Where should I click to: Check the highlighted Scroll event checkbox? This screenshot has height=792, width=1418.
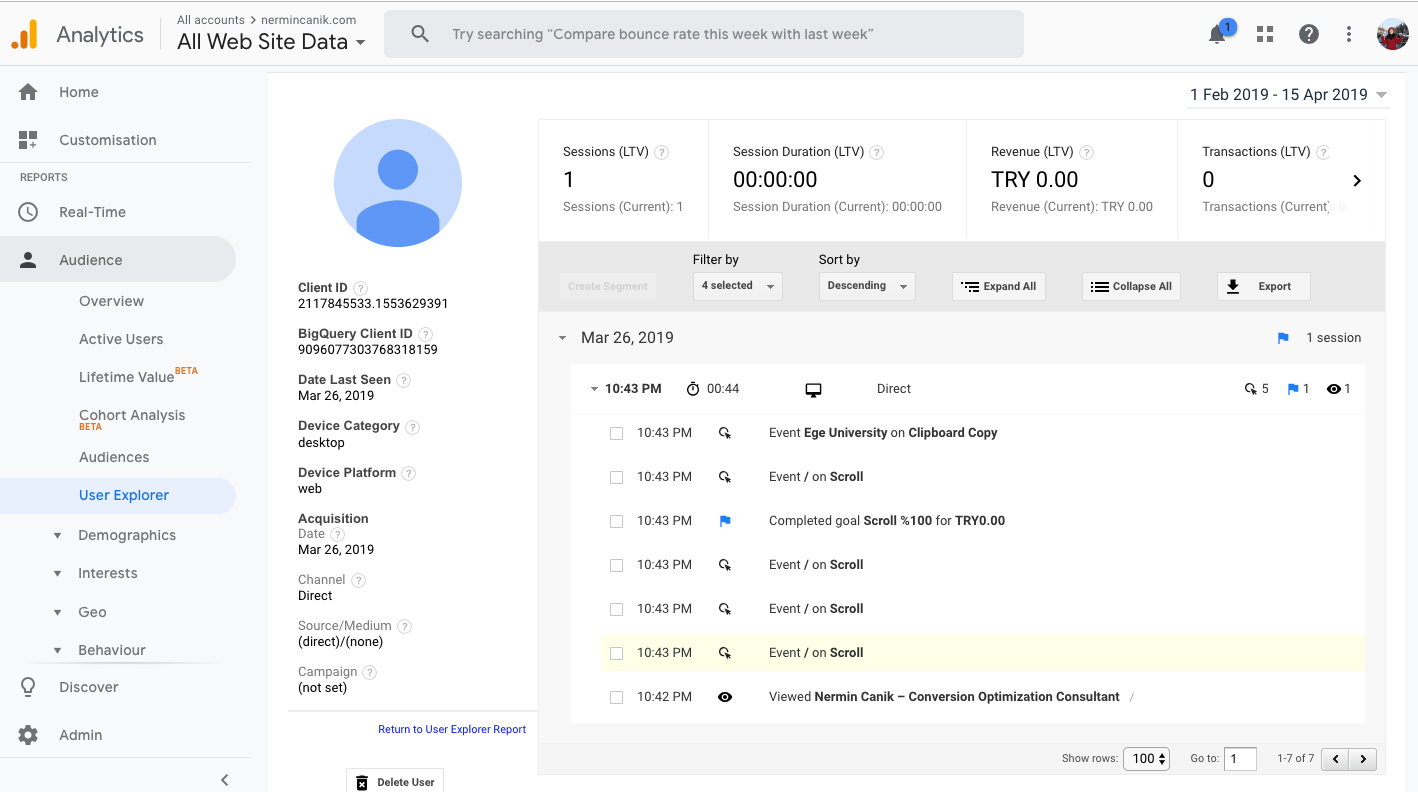coord(616,653)
